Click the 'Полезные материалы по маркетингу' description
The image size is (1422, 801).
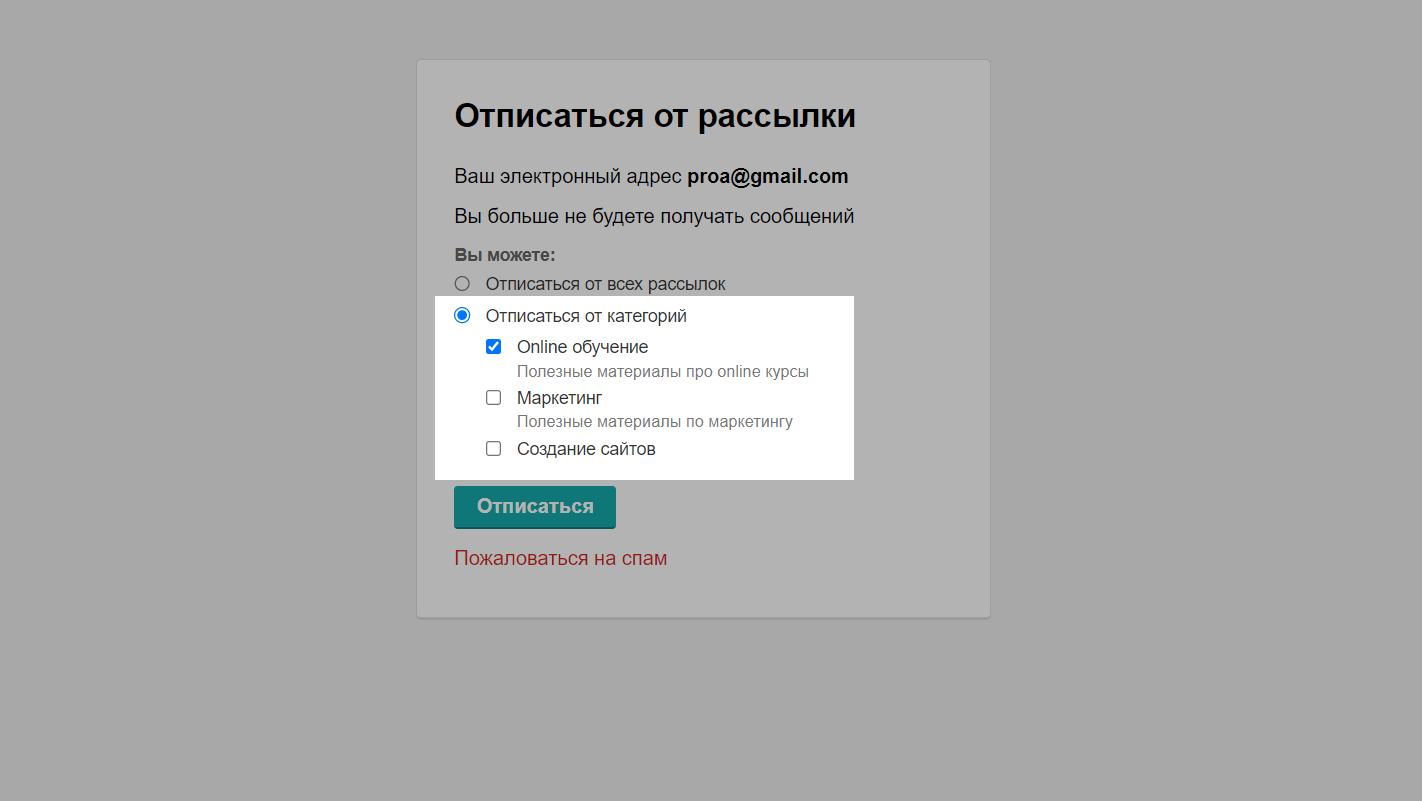(654, 422)
